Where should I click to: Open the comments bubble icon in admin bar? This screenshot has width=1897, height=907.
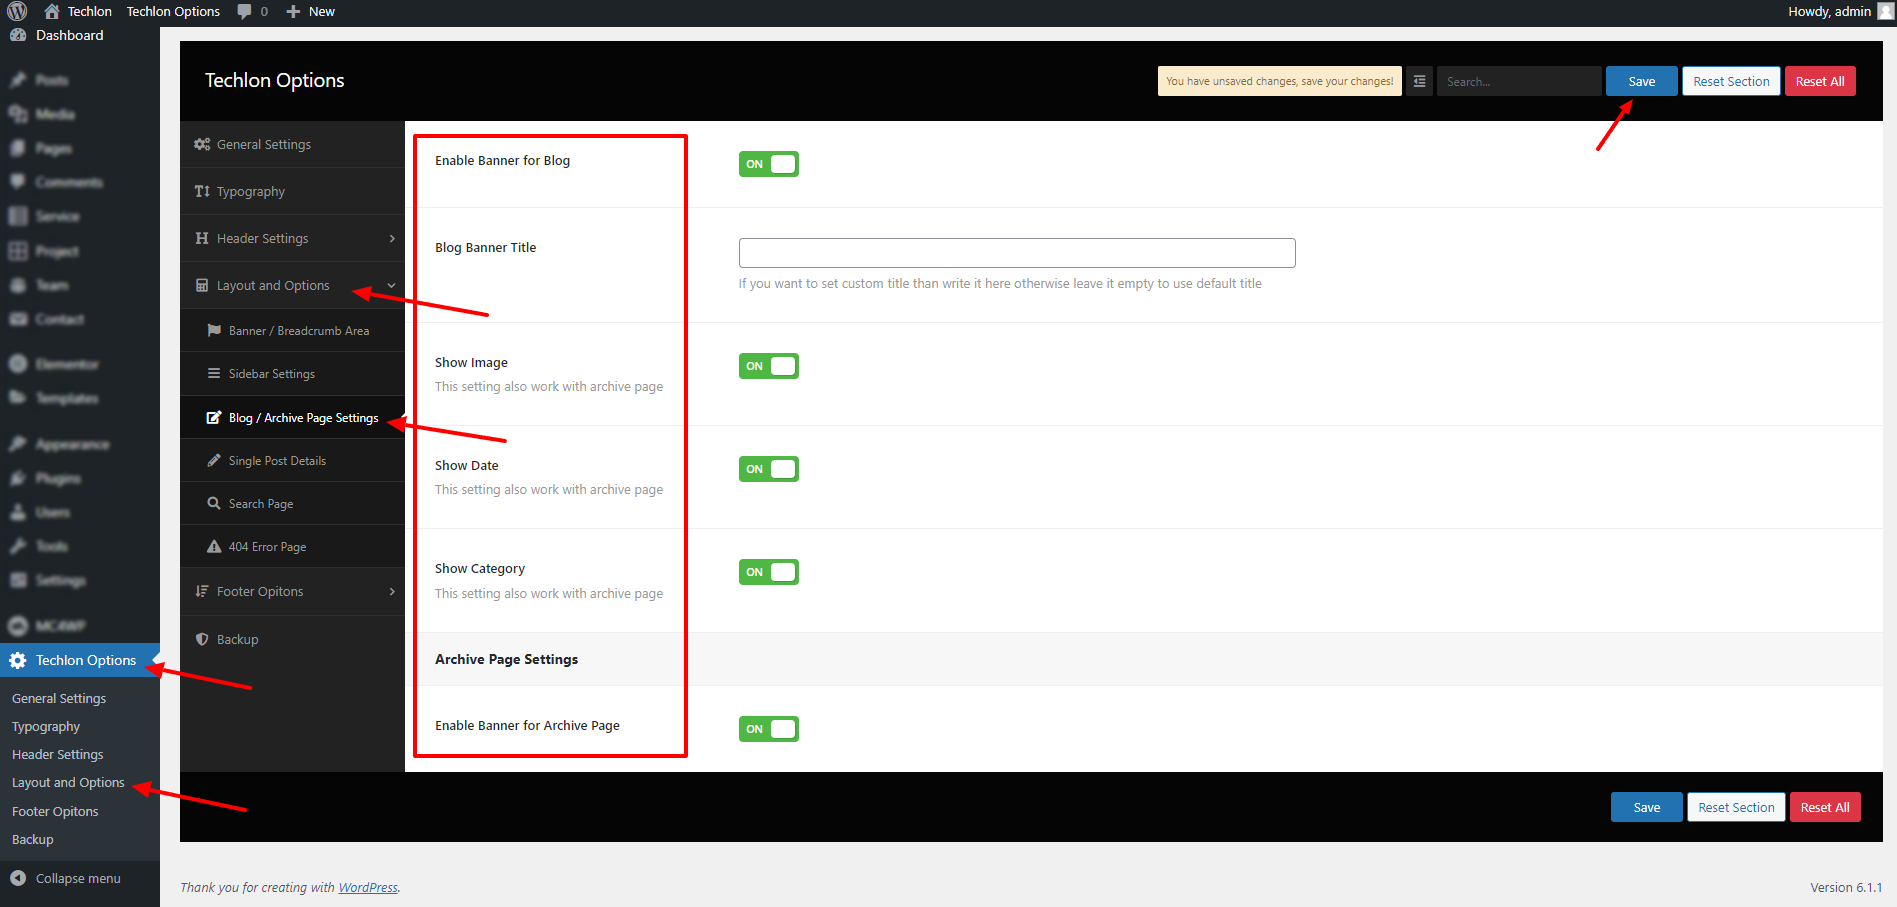coord(245,11)
